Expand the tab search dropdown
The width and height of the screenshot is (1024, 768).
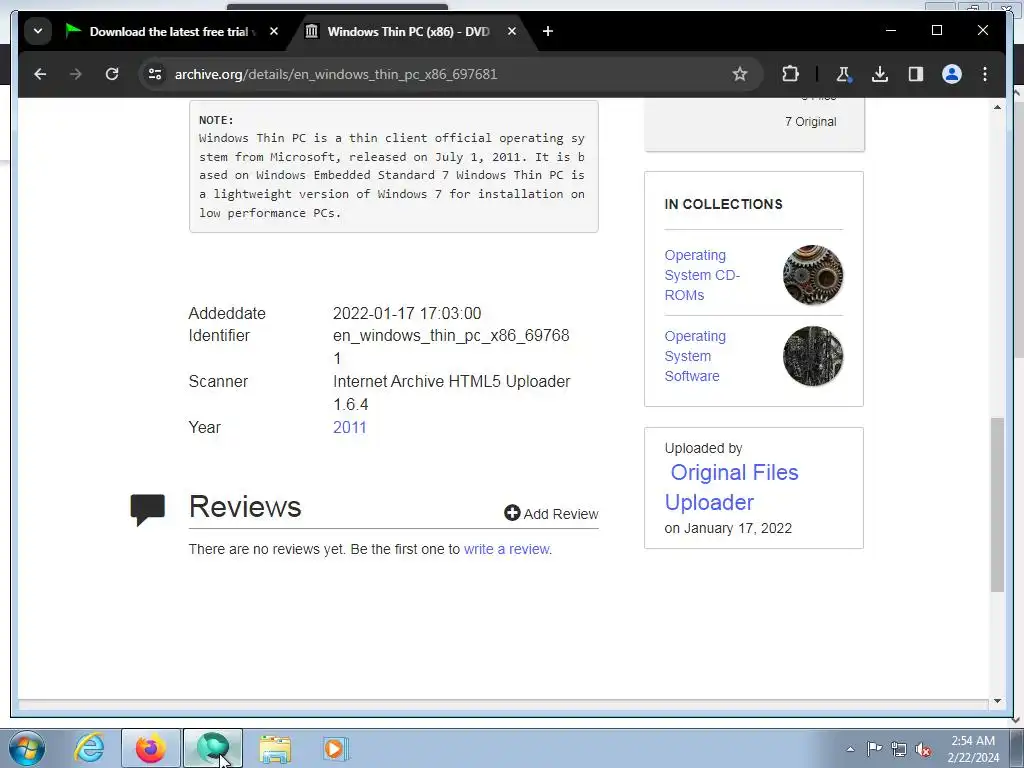pos(38,31)
